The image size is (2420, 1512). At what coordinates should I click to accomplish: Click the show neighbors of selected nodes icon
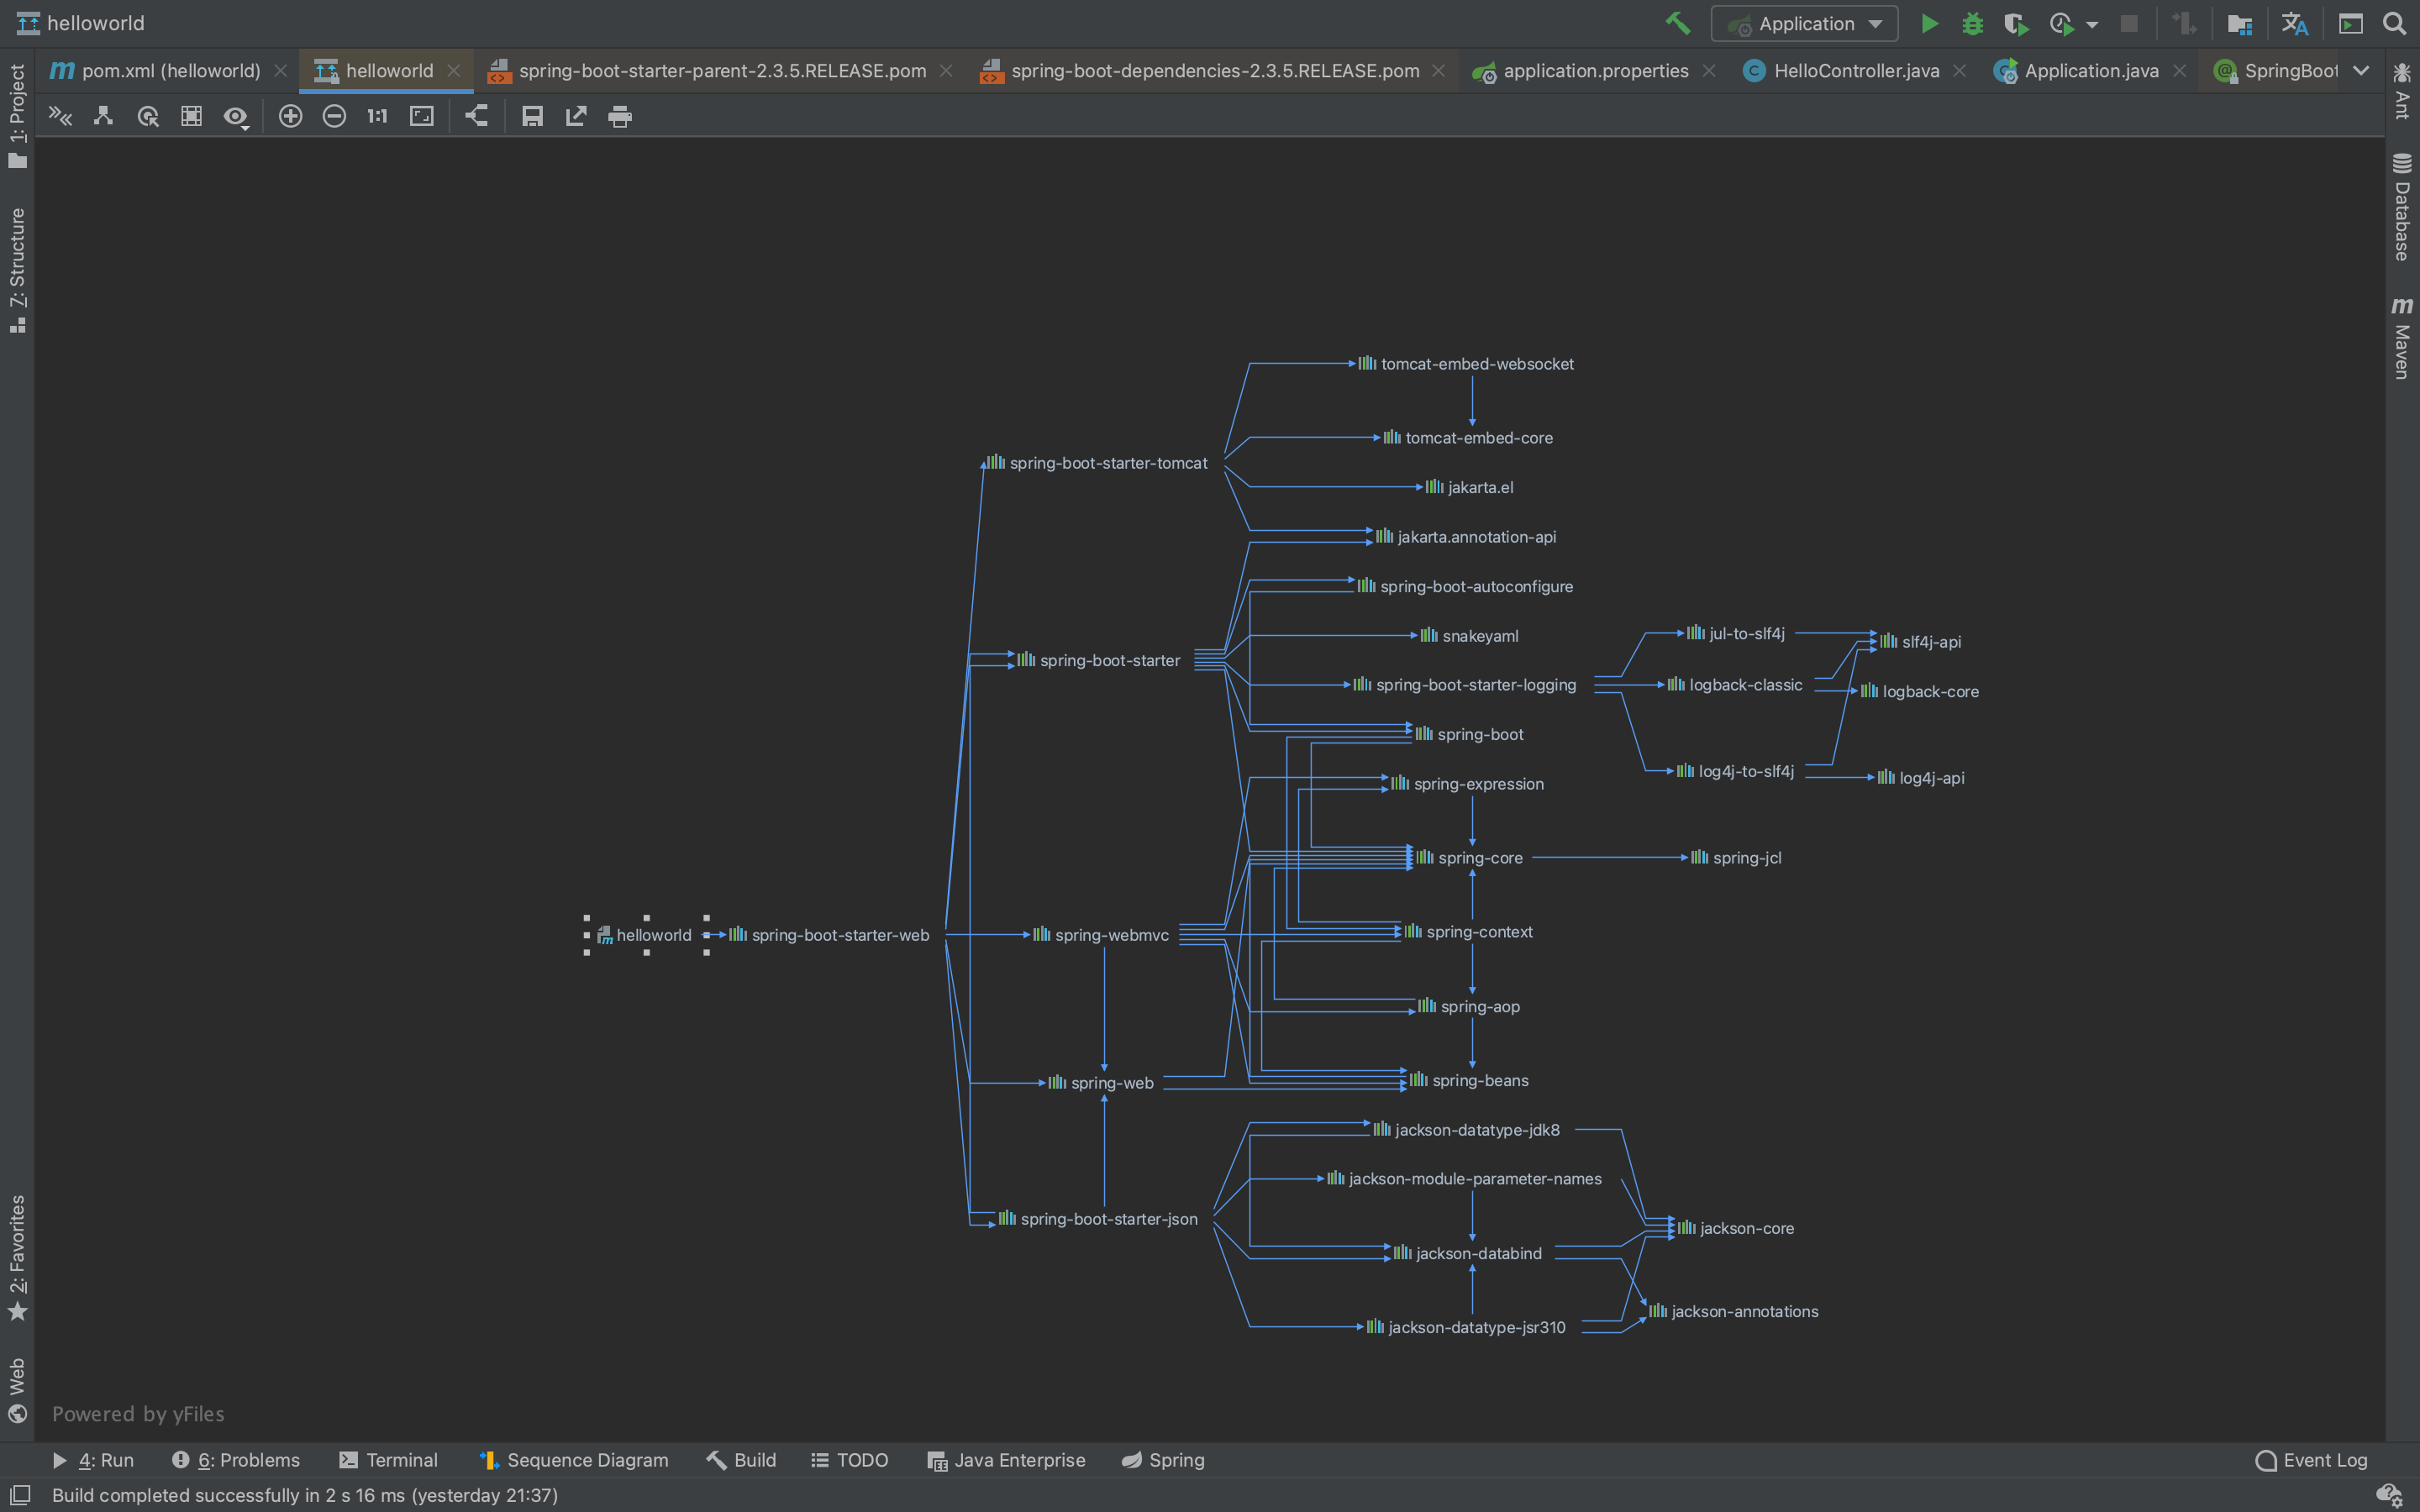pos(103,116)
